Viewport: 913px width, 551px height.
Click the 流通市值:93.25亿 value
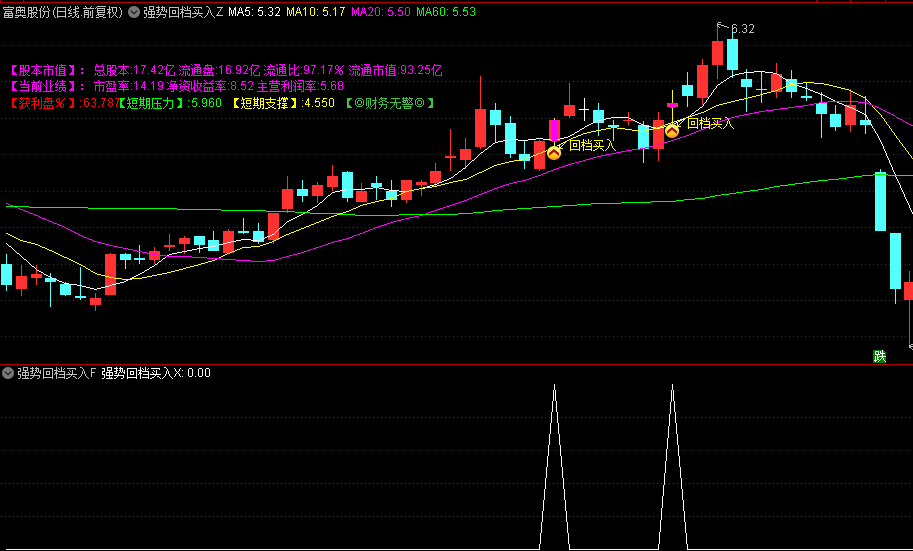(x=395, y=71)
